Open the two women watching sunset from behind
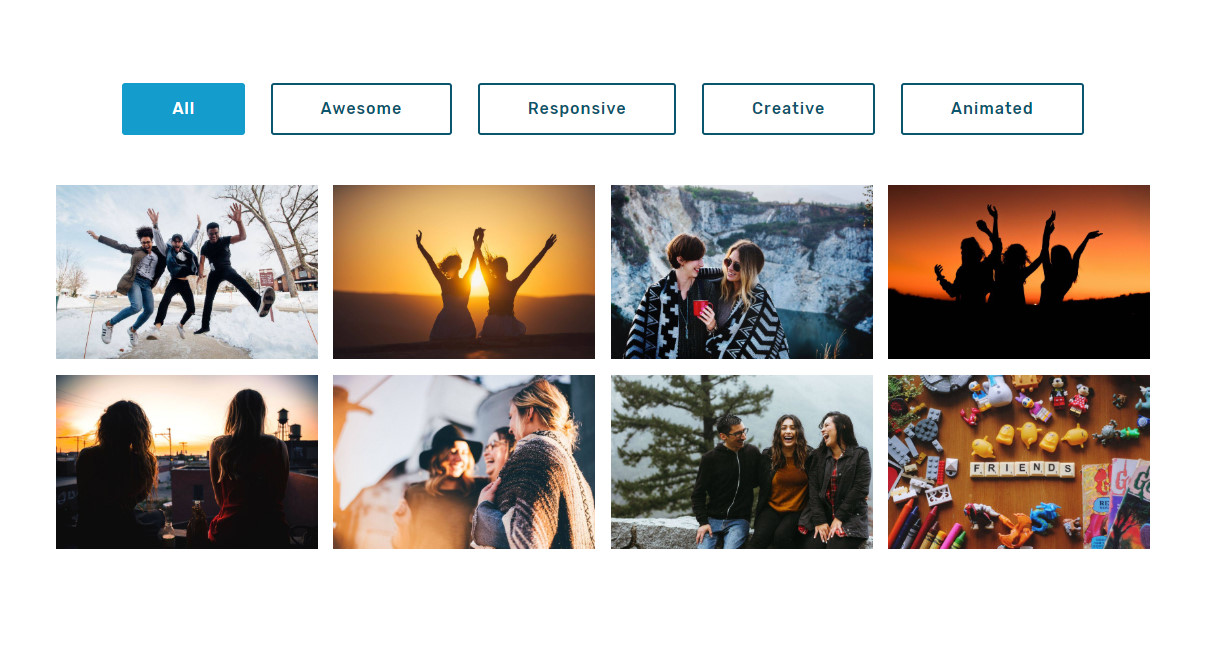Image resolution: width=1207 pixels, height=665 pixels. [187, 462]
